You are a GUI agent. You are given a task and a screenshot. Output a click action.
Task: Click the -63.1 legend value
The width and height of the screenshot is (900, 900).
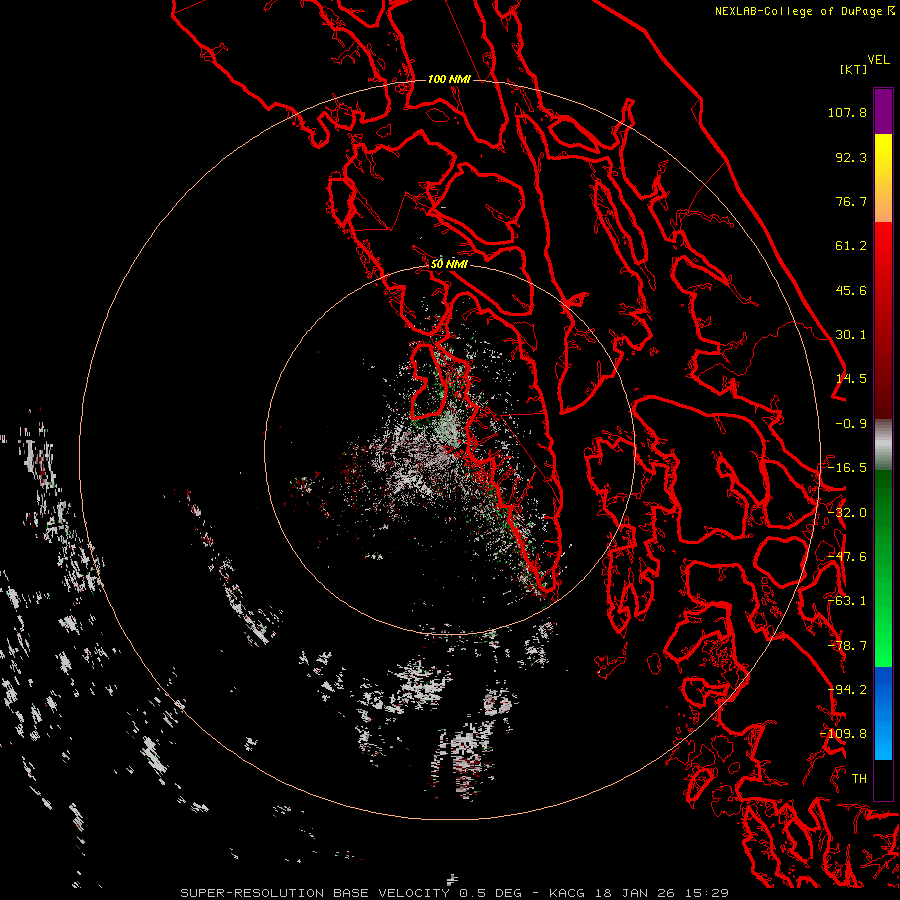click(x=847, y=601)
